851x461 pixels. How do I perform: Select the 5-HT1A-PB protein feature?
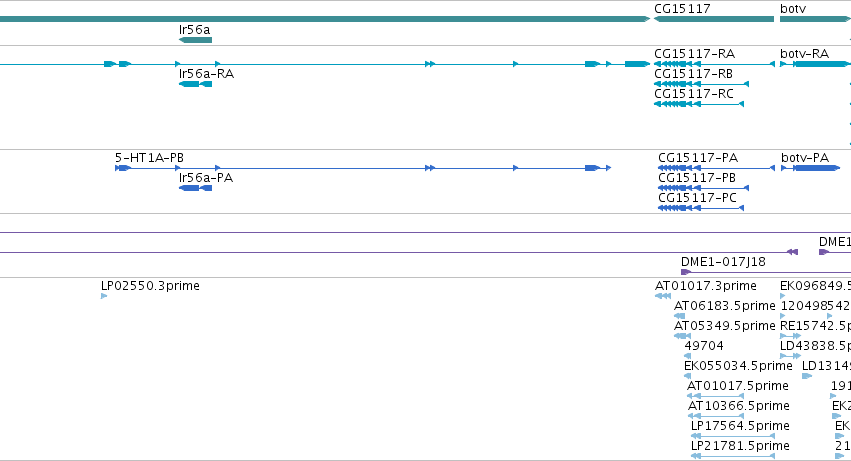pos(363,168)
